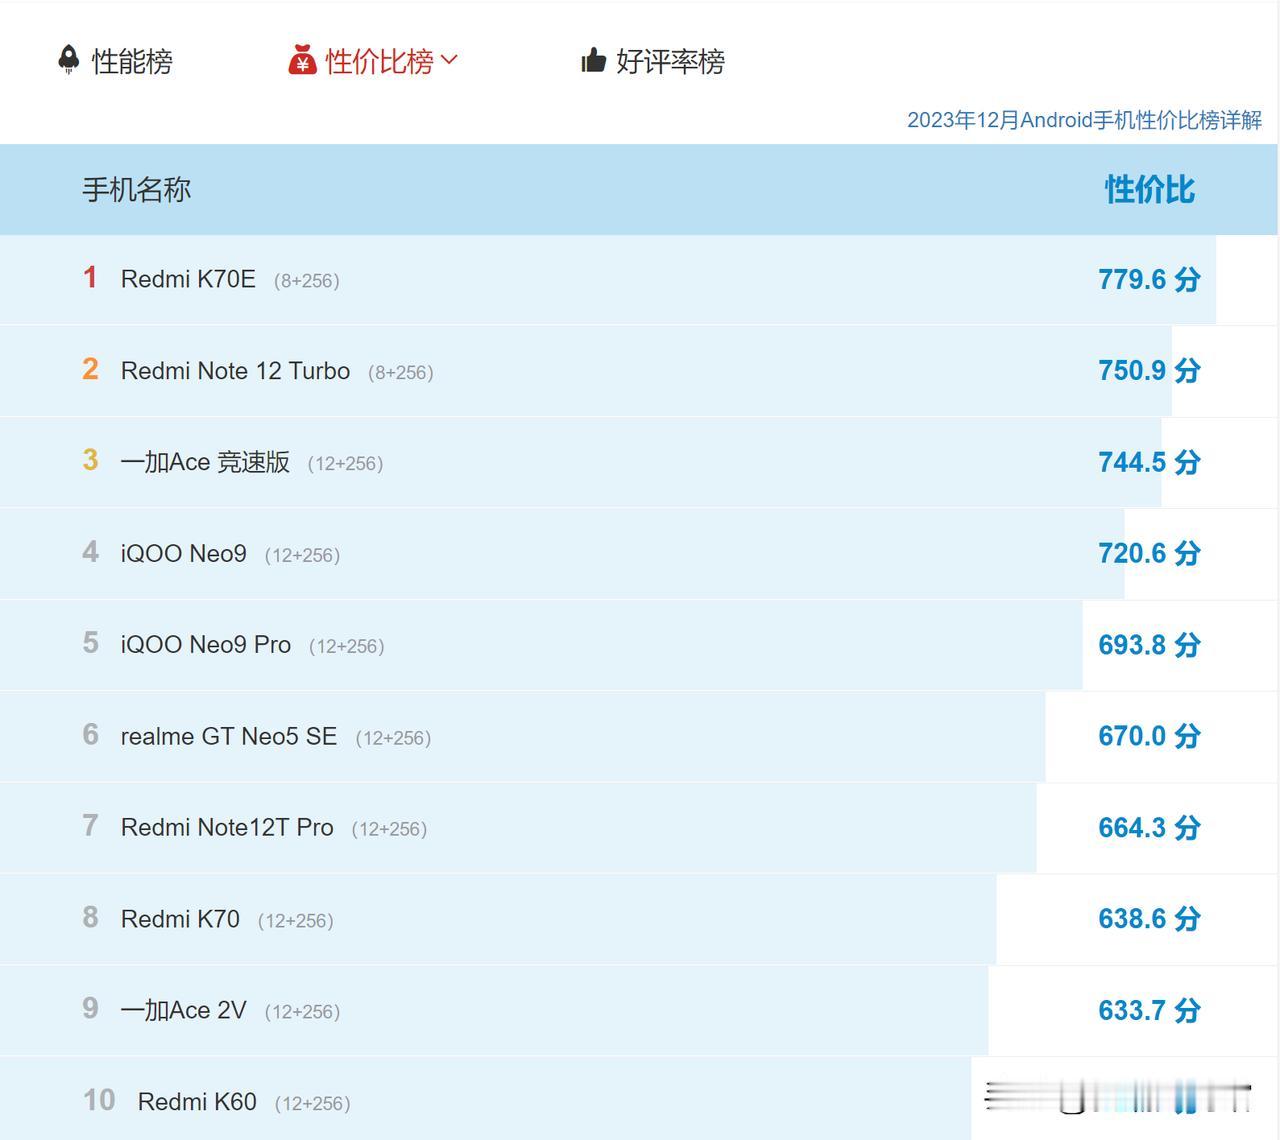Click the 性价比 column header
The width and height of the screenshot is (1280, 1140).
tap(1149, 189)
